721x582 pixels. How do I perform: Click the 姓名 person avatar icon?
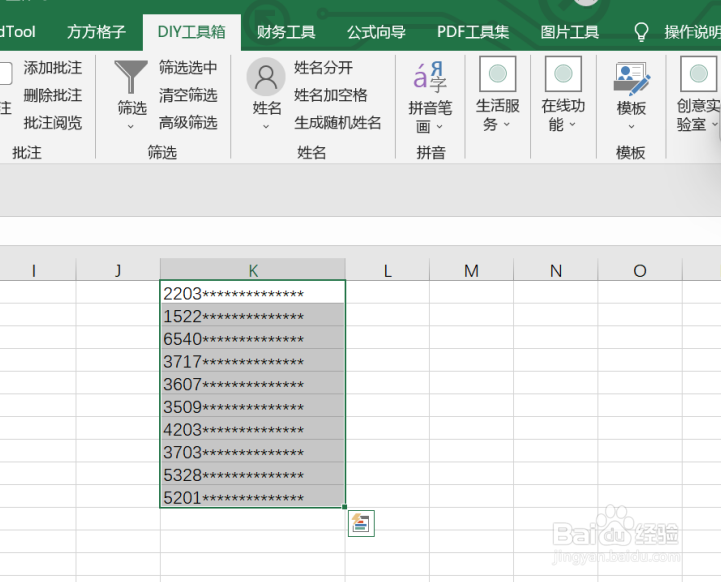[x=266, y=77]
